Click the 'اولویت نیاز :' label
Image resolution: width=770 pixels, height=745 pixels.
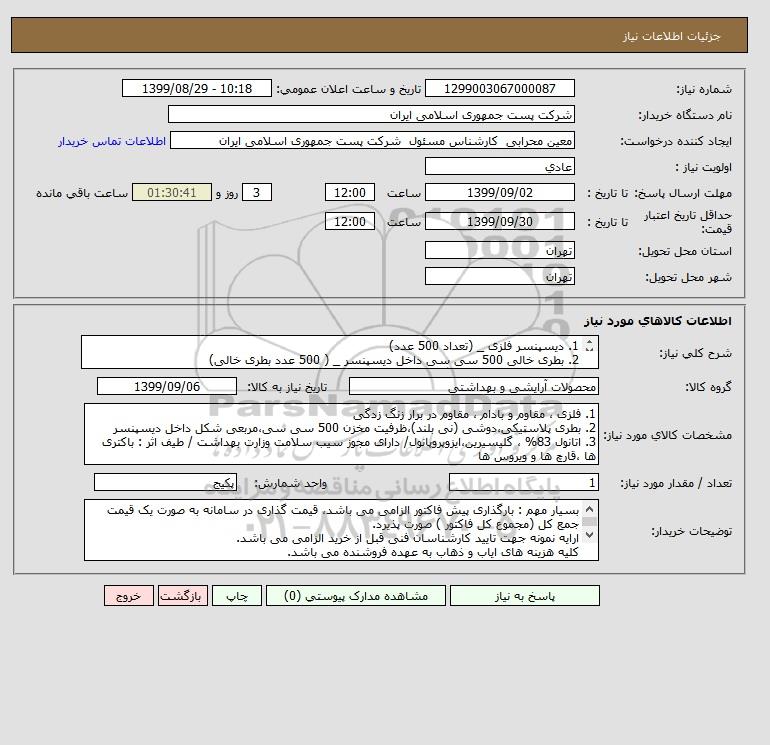[x=704, y=167]
